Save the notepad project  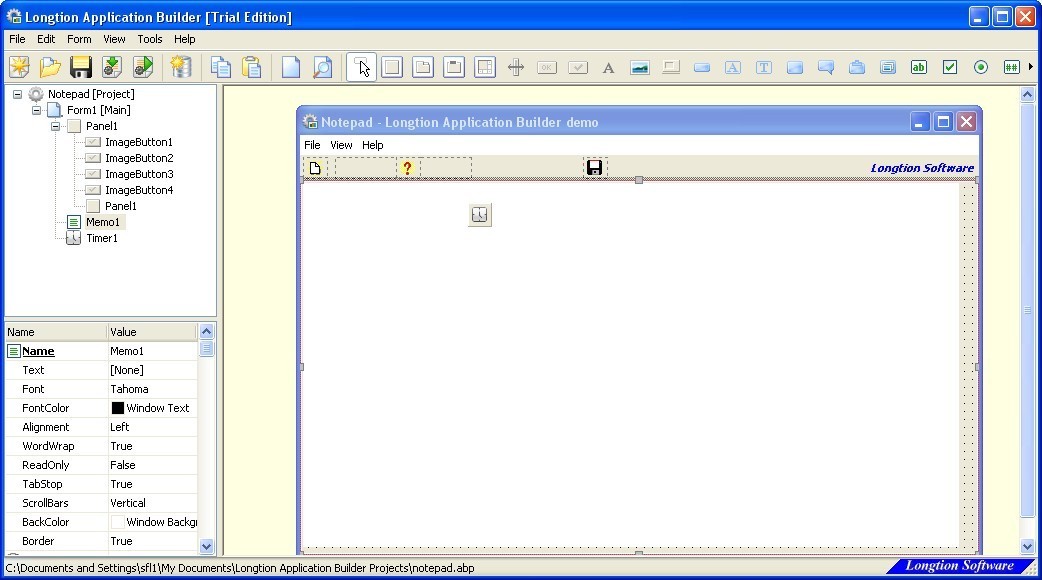pyautogui.click(x=80, y=66)
